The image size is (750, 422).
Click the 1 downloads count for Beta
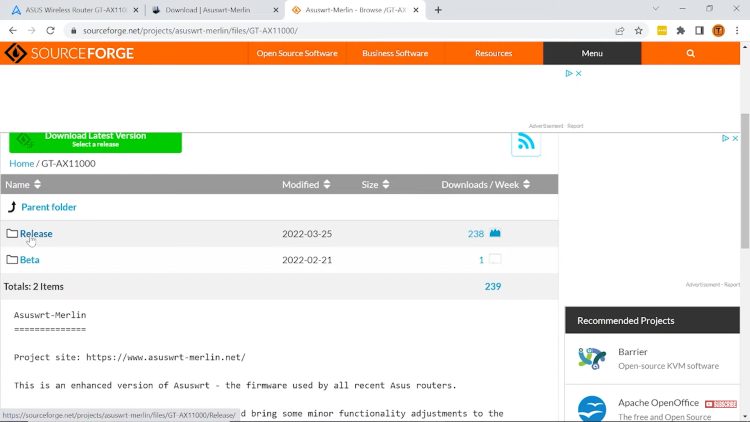481,260
